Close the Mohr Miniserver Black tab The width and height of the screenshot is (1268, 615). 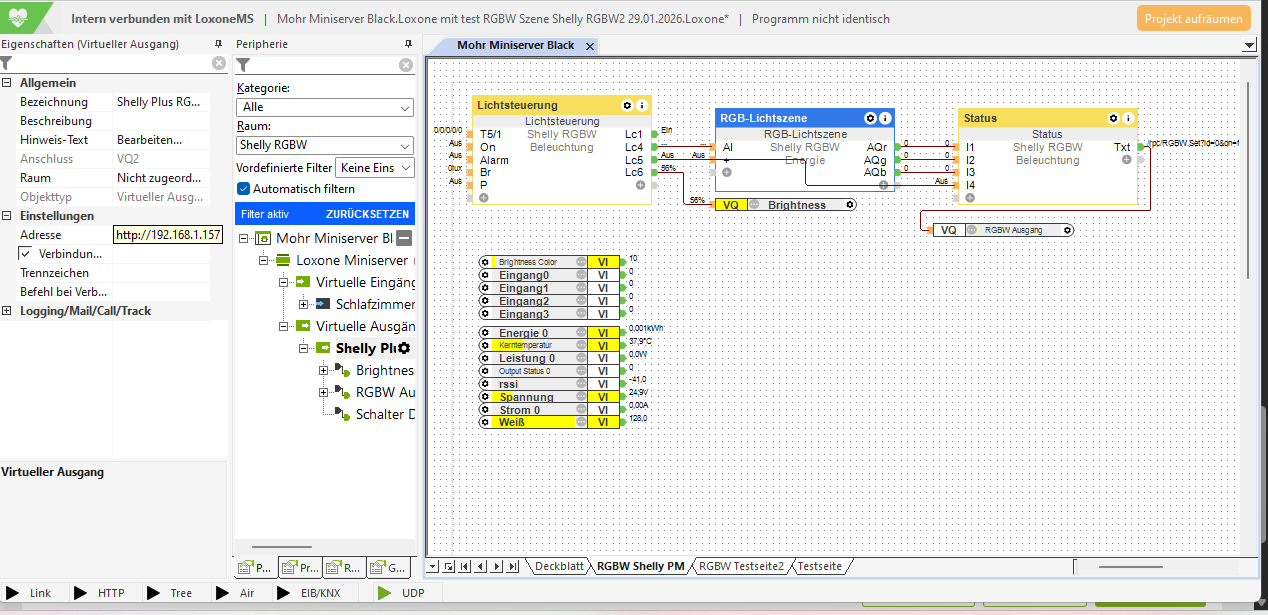pyautogui.click(x=590, y=46)
